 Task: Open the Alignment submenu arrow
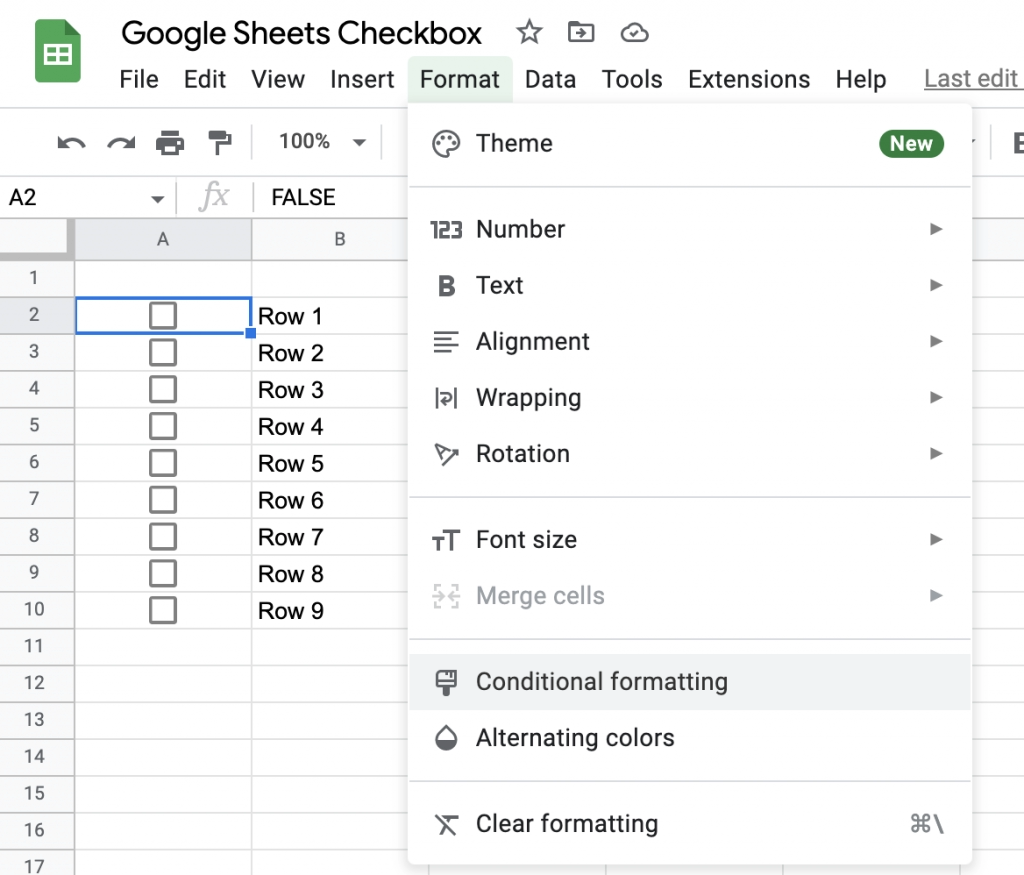[935, 341]
